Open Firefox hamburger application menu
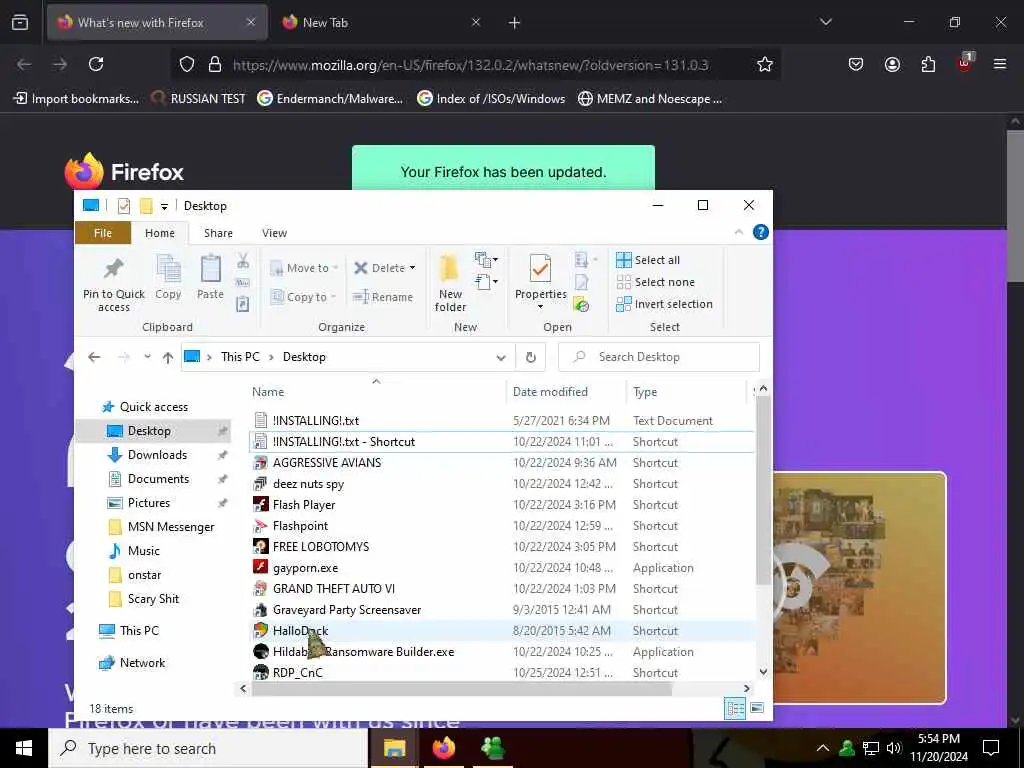The image size is (1024, 768). 1000,64
